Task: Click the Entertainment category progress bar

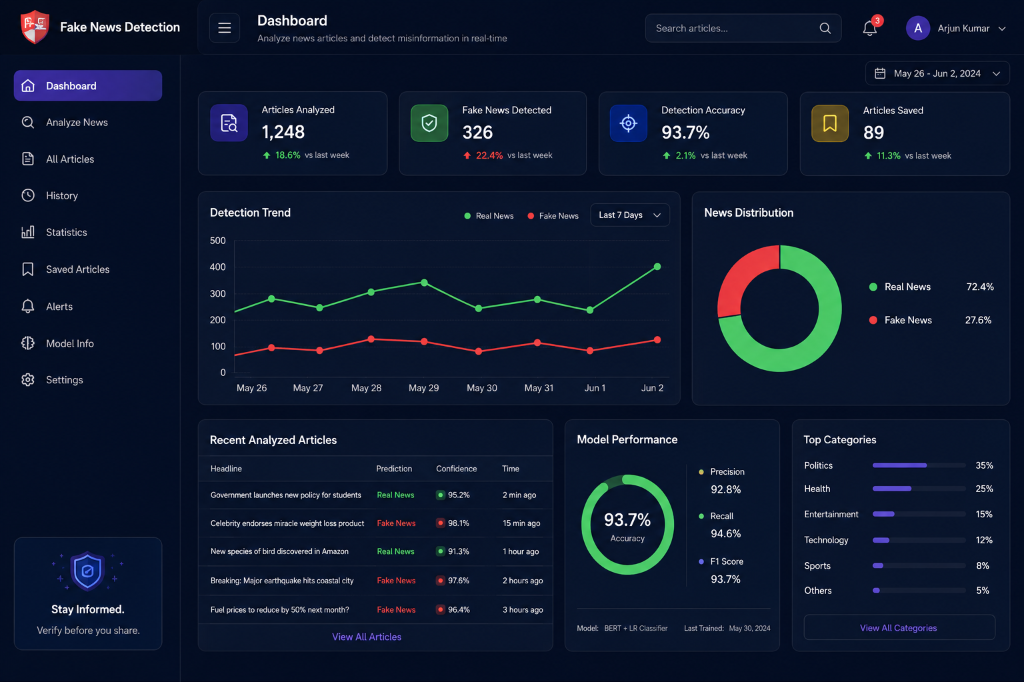Action: point(919,514)
